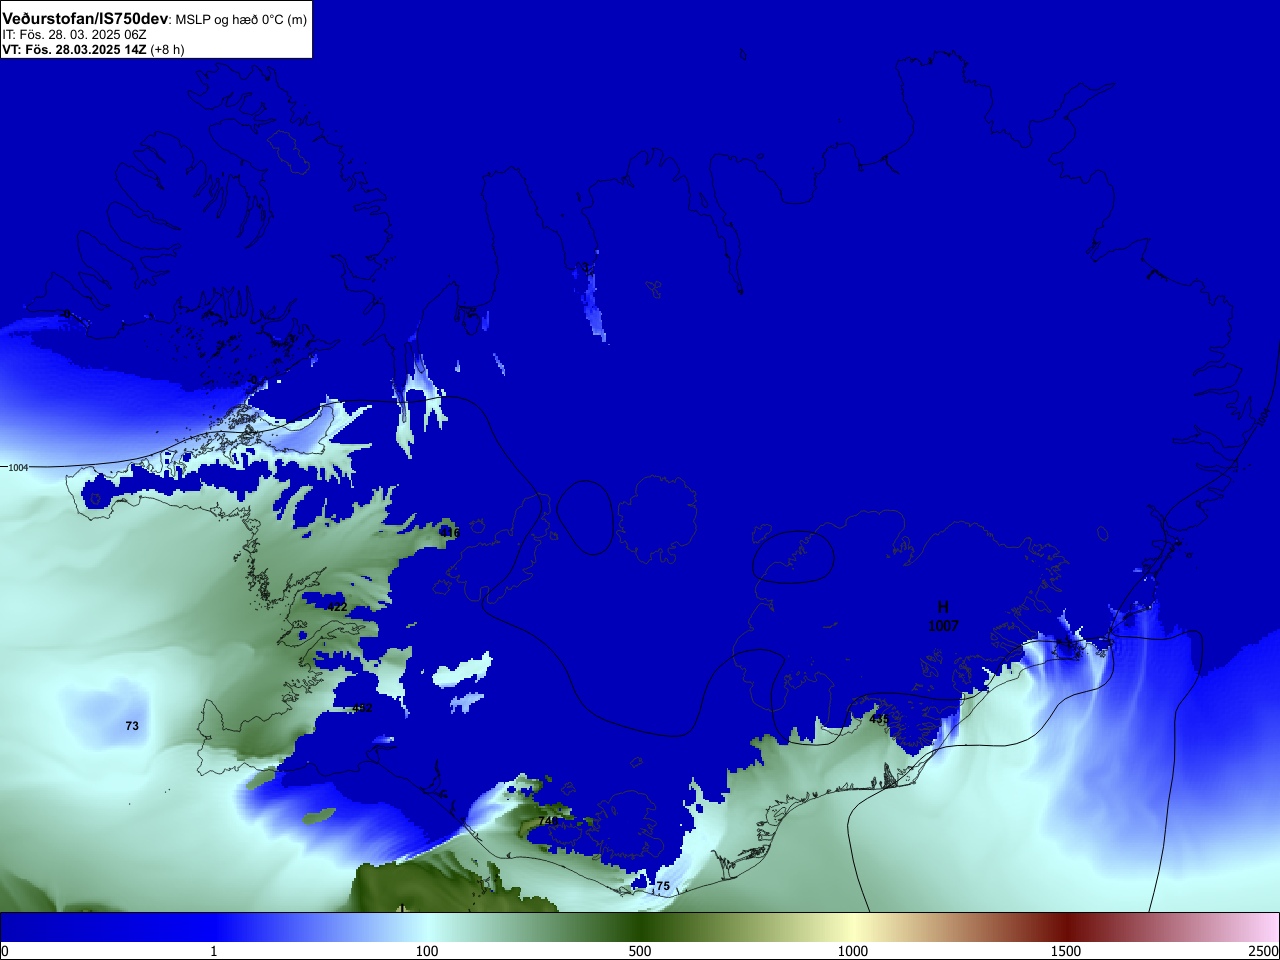Click the 'H' high-pressure marker
This screenshot has width=1280, height=960.
pyautogui.click(x=943, y=607)
